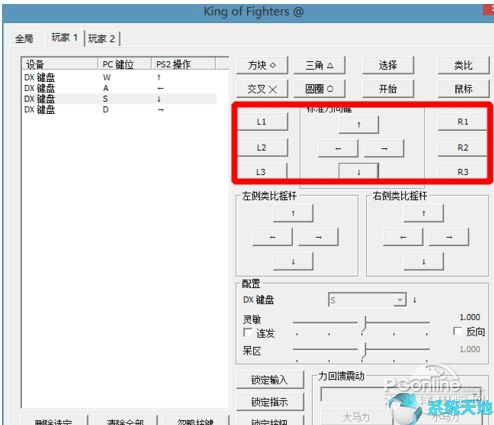This screenshot has width=494, height=425.
Task: Bind the R2 trigger button
Action: pos(463,147)
